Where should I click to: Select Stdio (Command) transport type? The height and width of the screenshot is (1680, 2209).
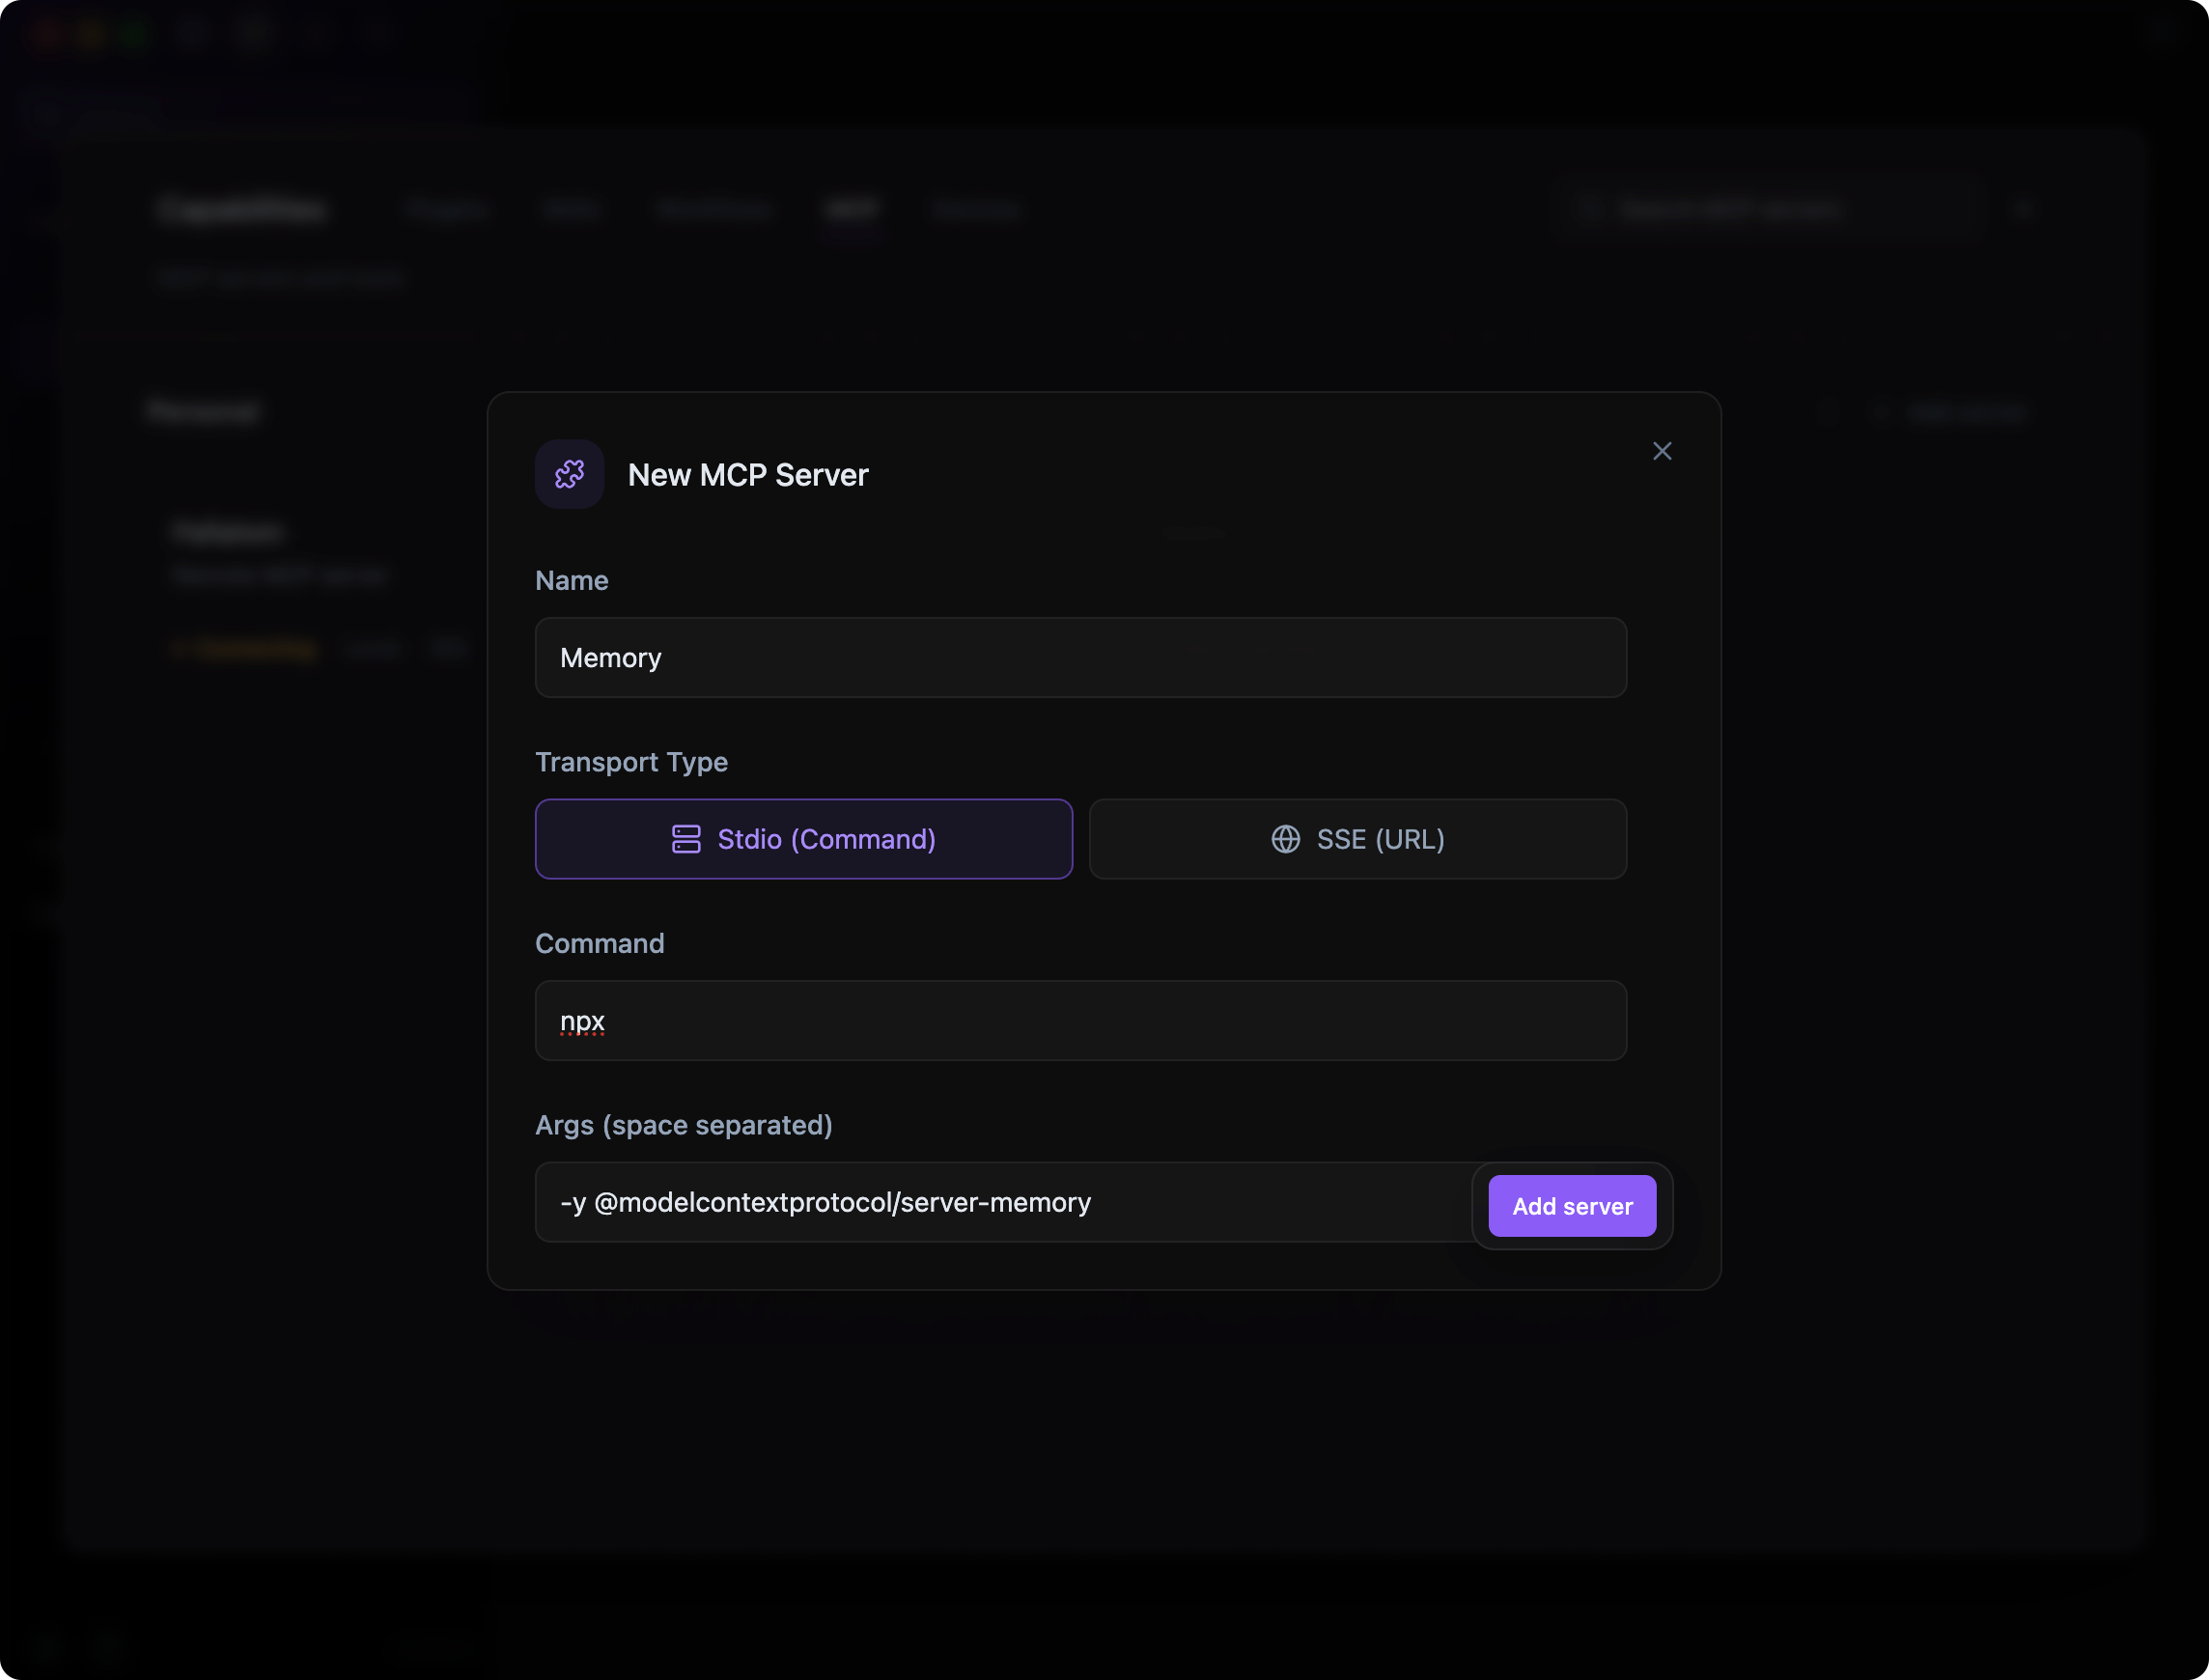click(804, 839)
